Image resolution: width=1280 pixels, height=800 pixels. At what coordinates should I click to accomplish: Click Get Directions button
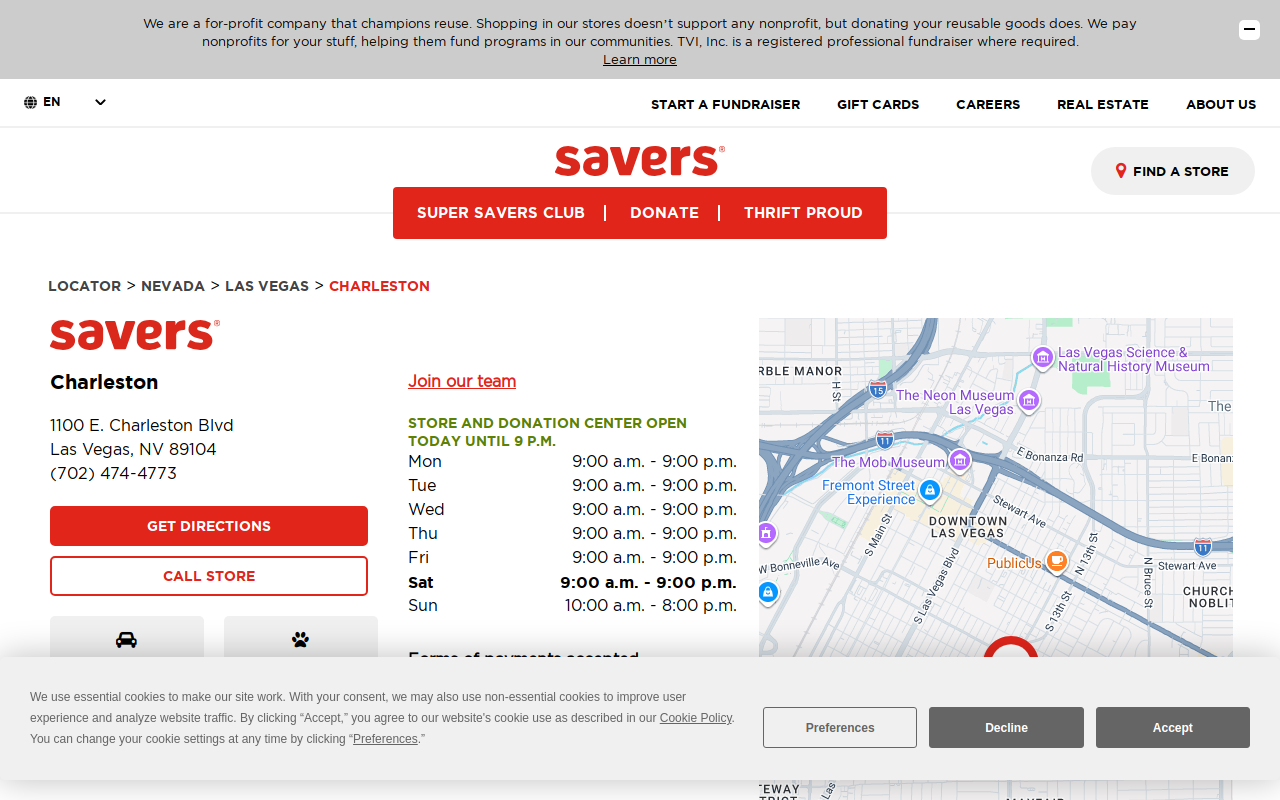click(x=209, y=526)
